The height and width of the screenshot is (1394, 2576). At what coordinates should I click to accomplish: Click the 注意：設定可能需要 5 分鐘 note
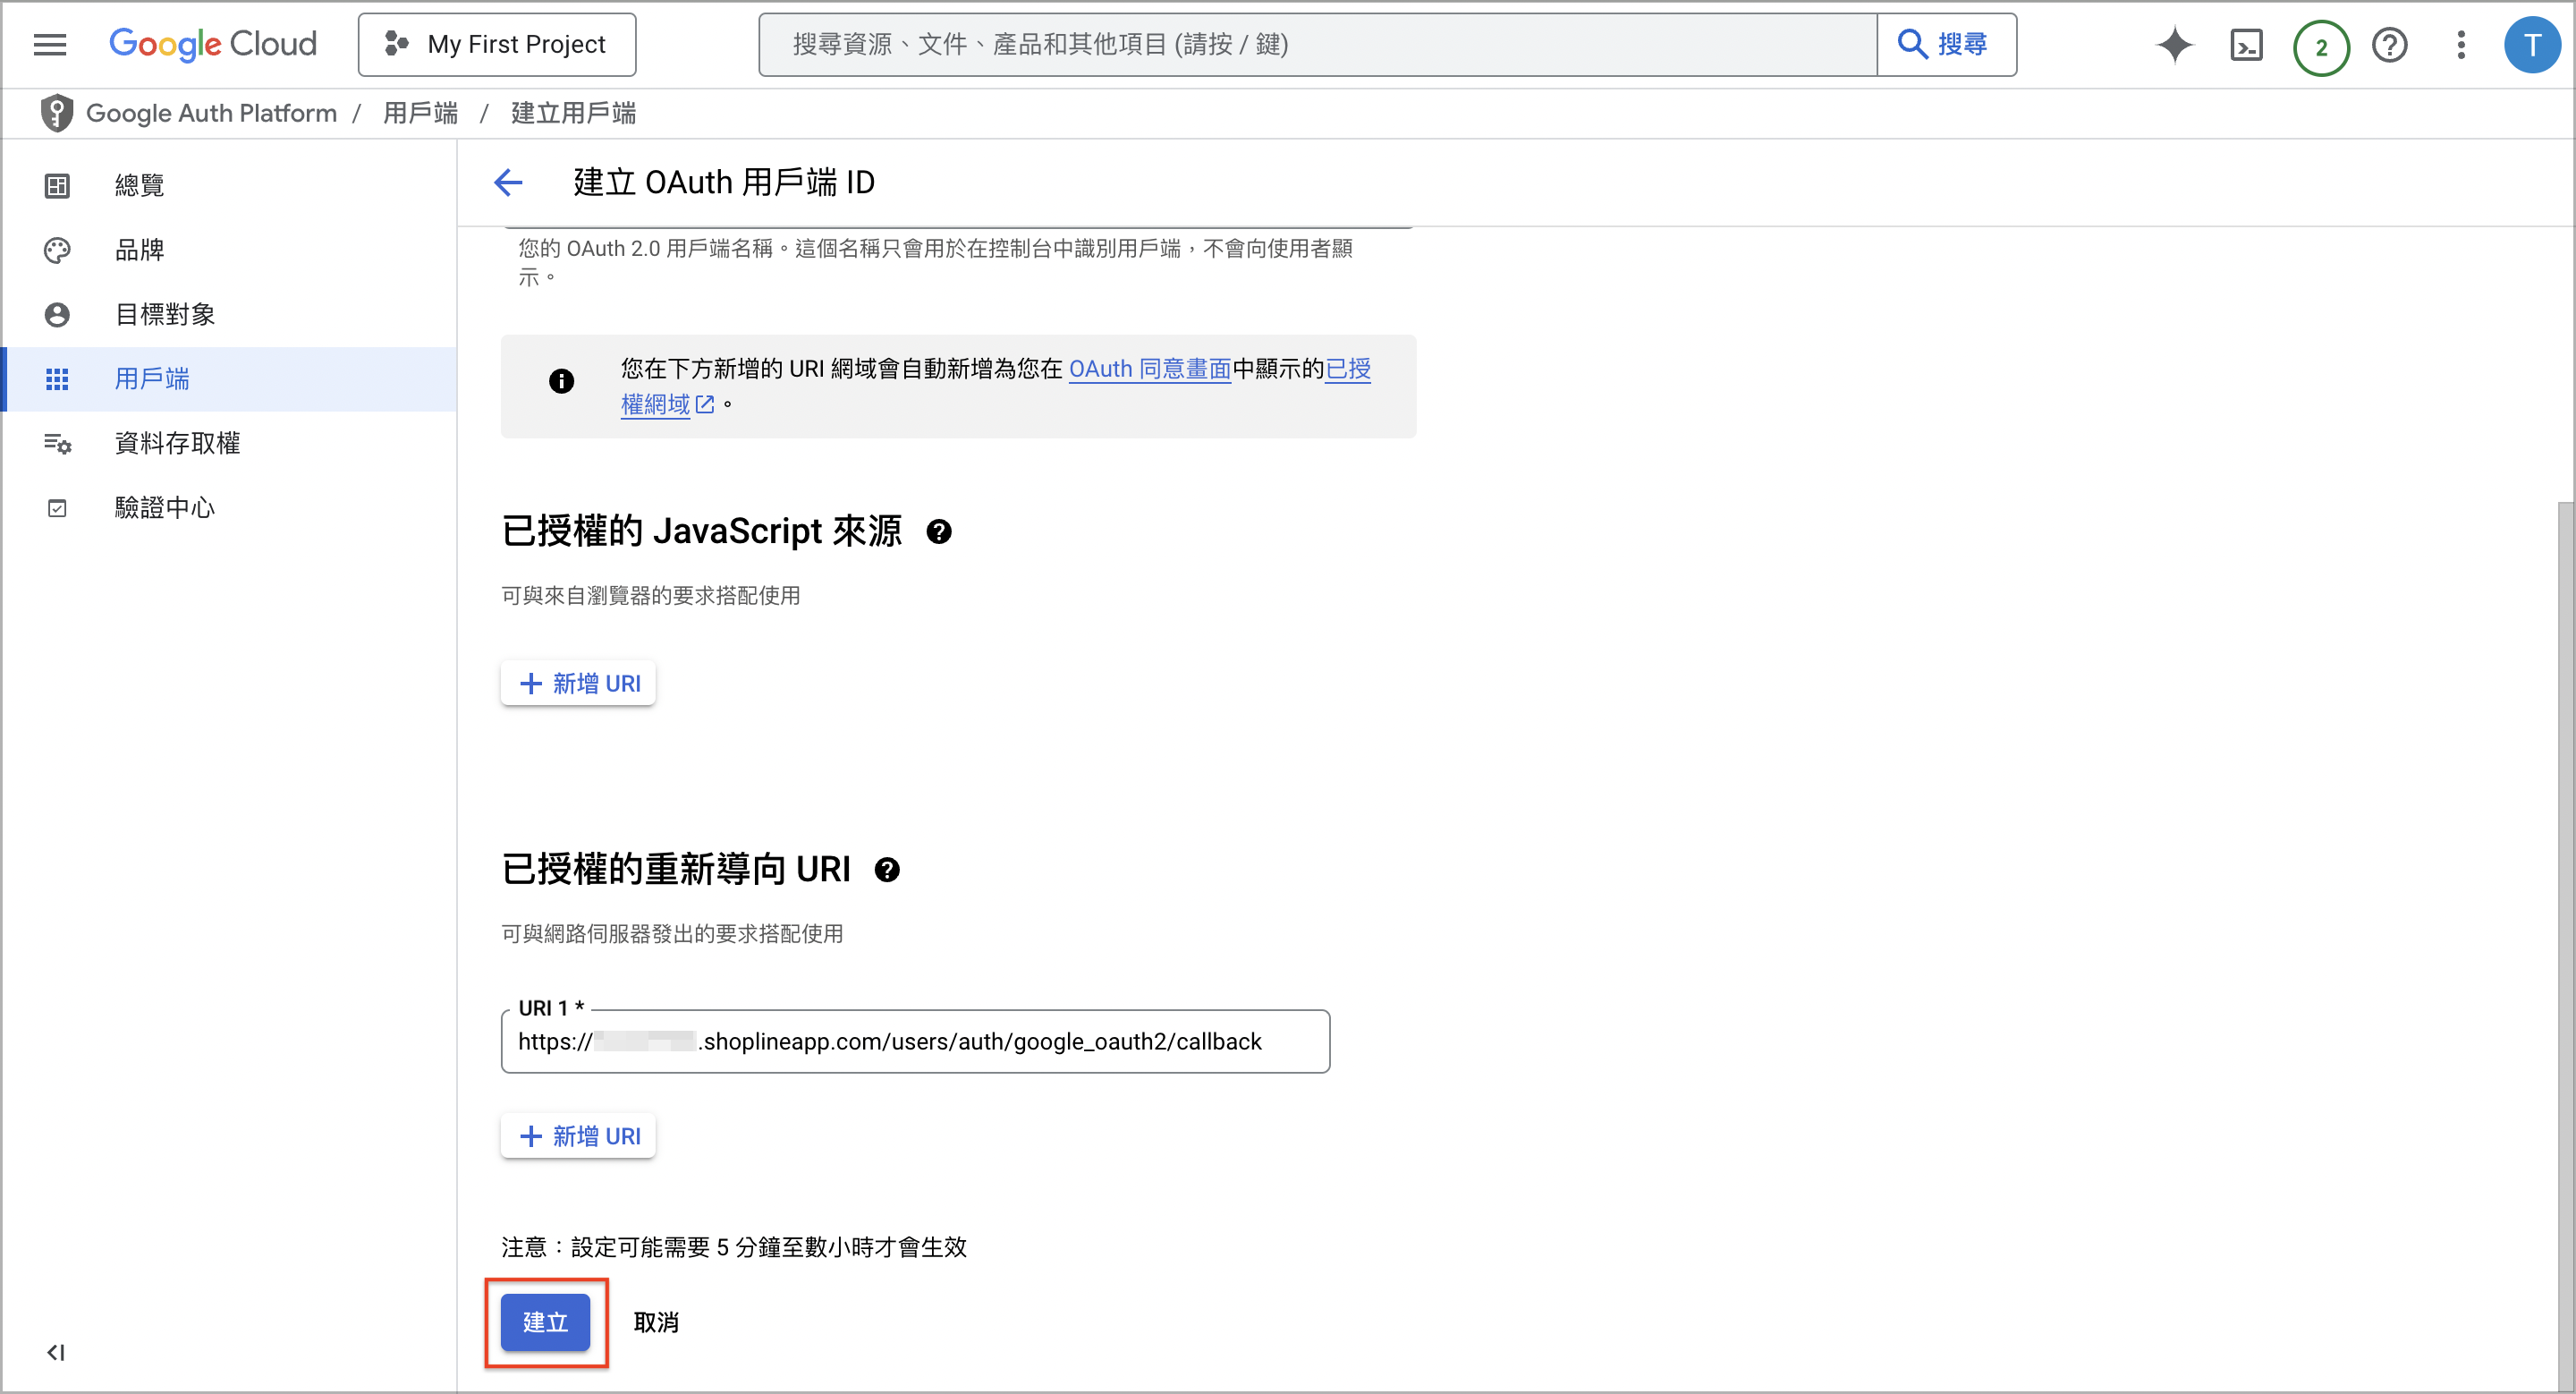coord(734,1247)
